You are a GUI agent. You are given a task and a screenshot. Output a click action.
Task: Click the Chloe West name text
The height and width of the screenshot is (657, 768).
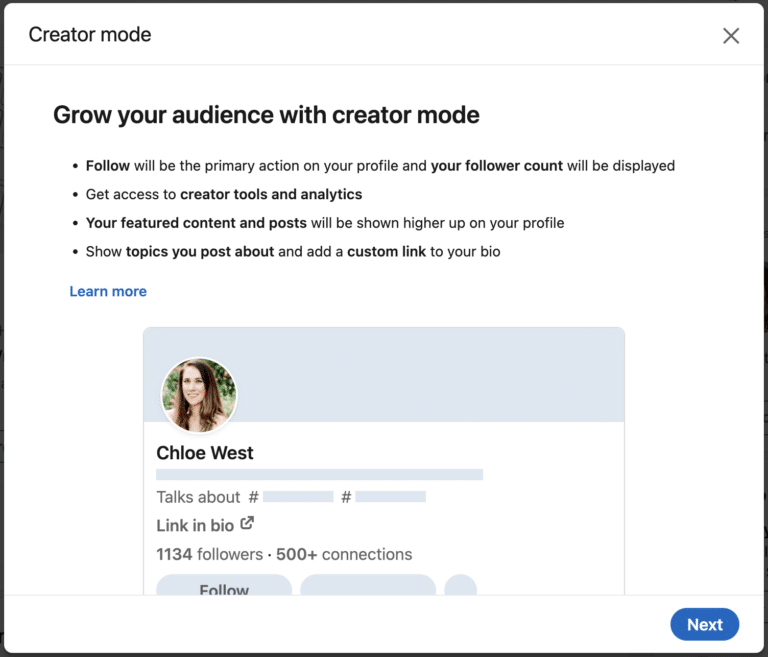205,453
